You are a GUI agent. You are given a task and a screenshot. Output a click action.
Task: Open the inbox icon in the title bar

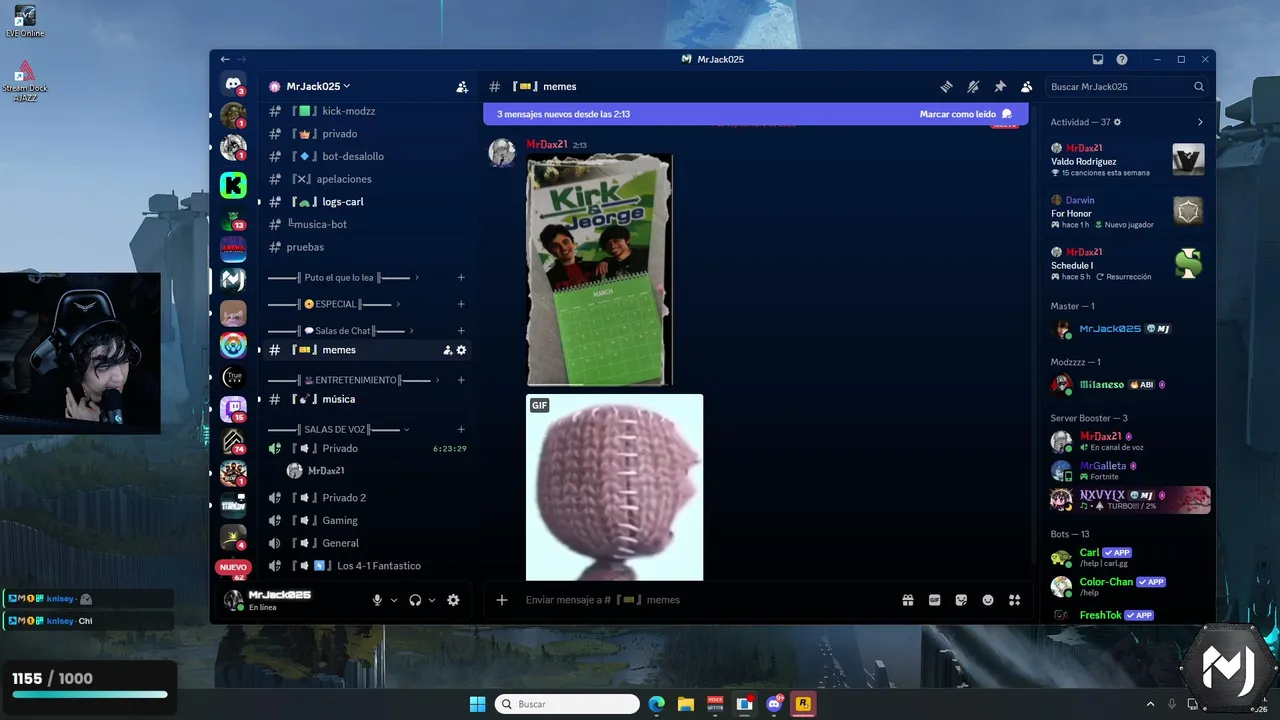pyautogui.click(x=1098, y=59)
